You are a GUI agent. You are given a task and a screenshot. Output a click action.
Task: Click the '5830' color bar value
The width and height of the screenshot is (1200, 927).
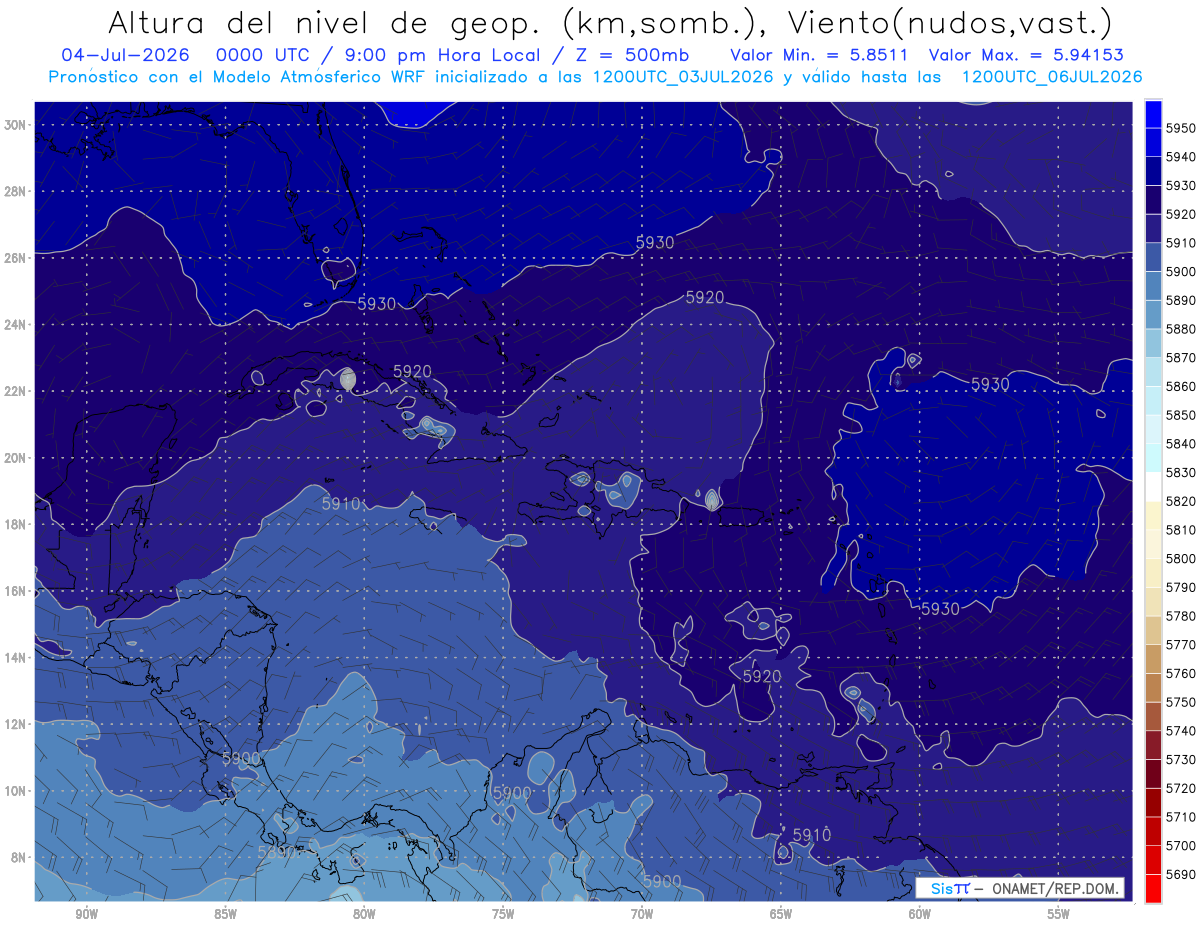click(1181, 472)
